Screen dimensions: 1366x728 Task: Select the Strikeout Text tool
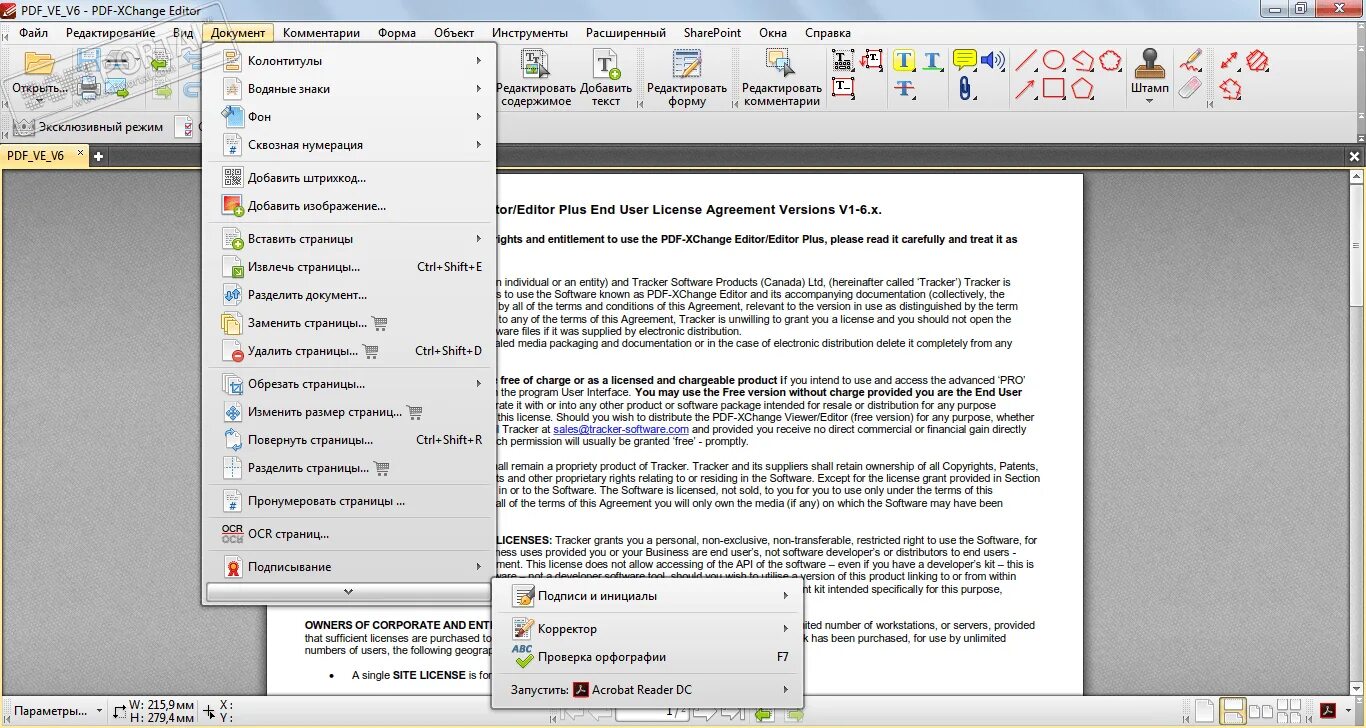[904, 88]
